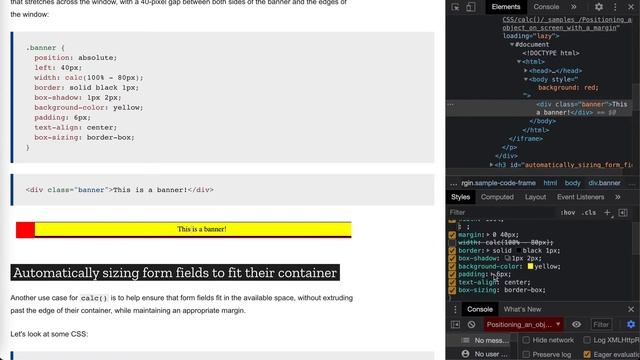Select the drawer Console tab
Screen dimensions: 640x360
[480, 309]
